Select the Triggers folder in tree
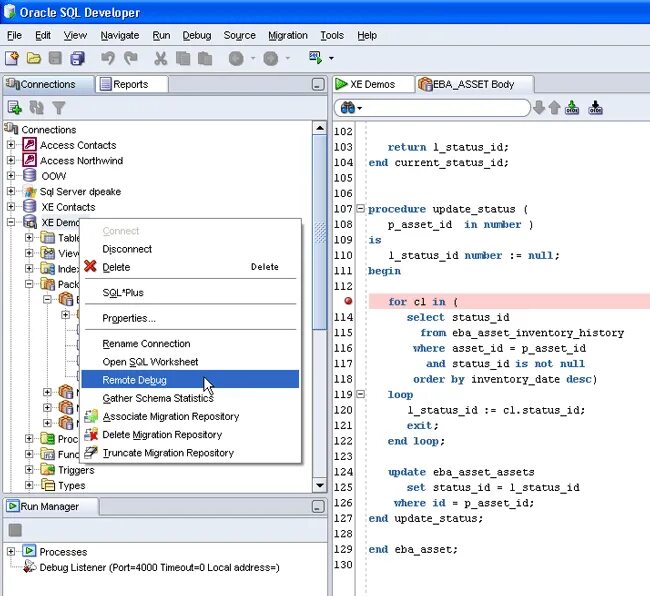650x596 pixels. [76, 470]
